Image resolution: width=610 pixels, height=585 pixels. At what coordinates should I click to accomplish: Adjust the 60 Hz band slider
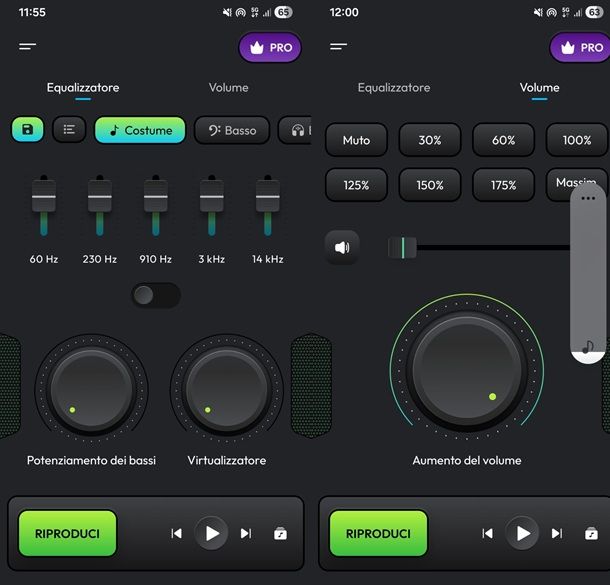coord(44,196)
